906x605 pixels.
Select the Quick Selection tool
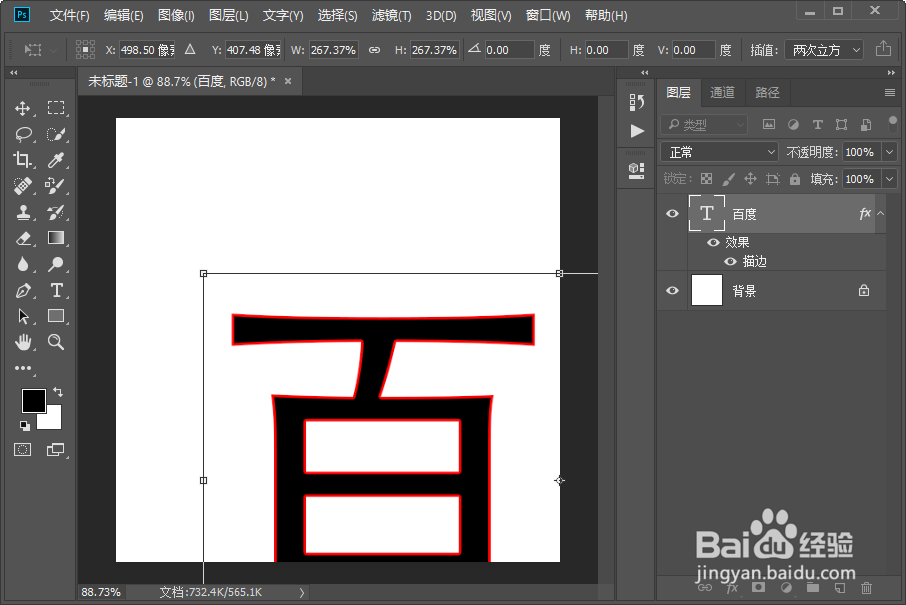[56, 134]
